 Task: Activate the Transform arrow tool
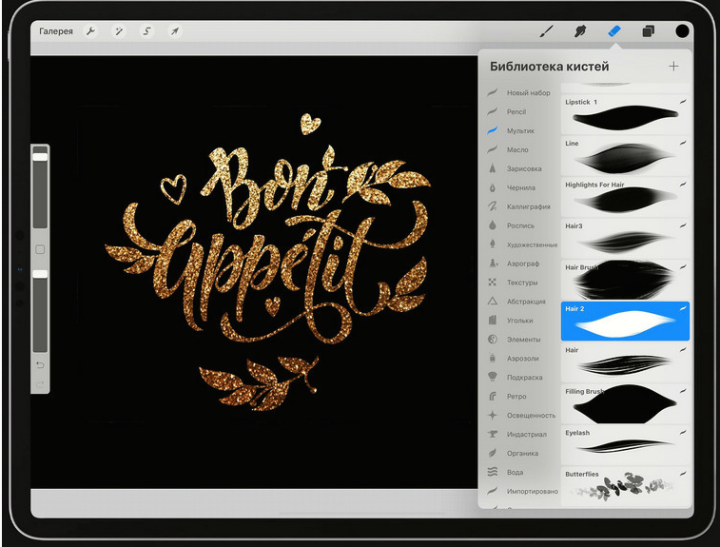175,31
